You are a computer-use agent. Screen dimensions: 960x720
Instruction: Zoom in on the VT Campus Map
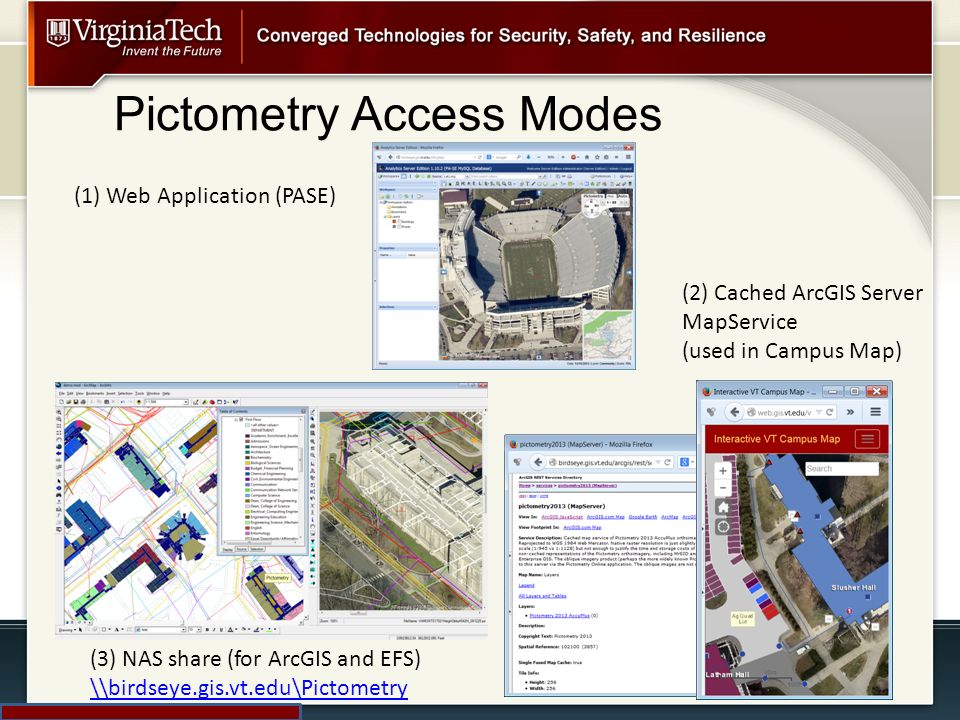pos(723,470)
